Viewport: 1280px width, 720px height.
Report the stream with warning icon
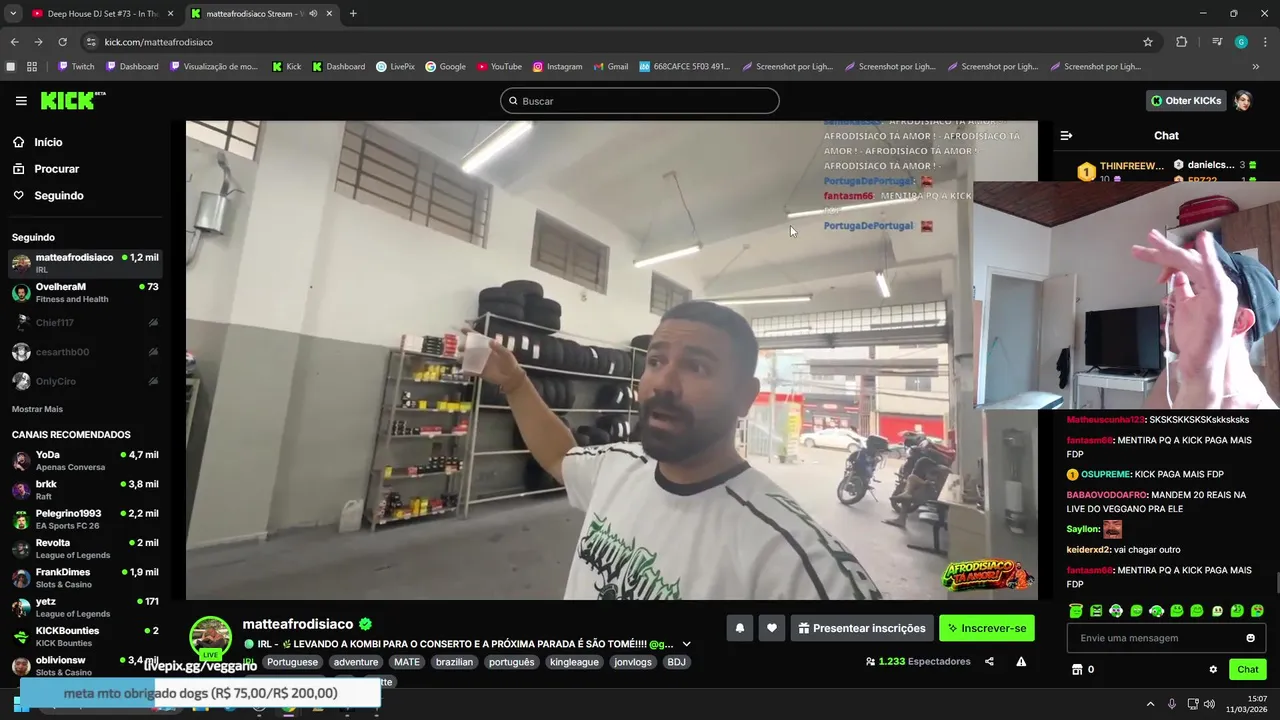tap(1021, 661)
